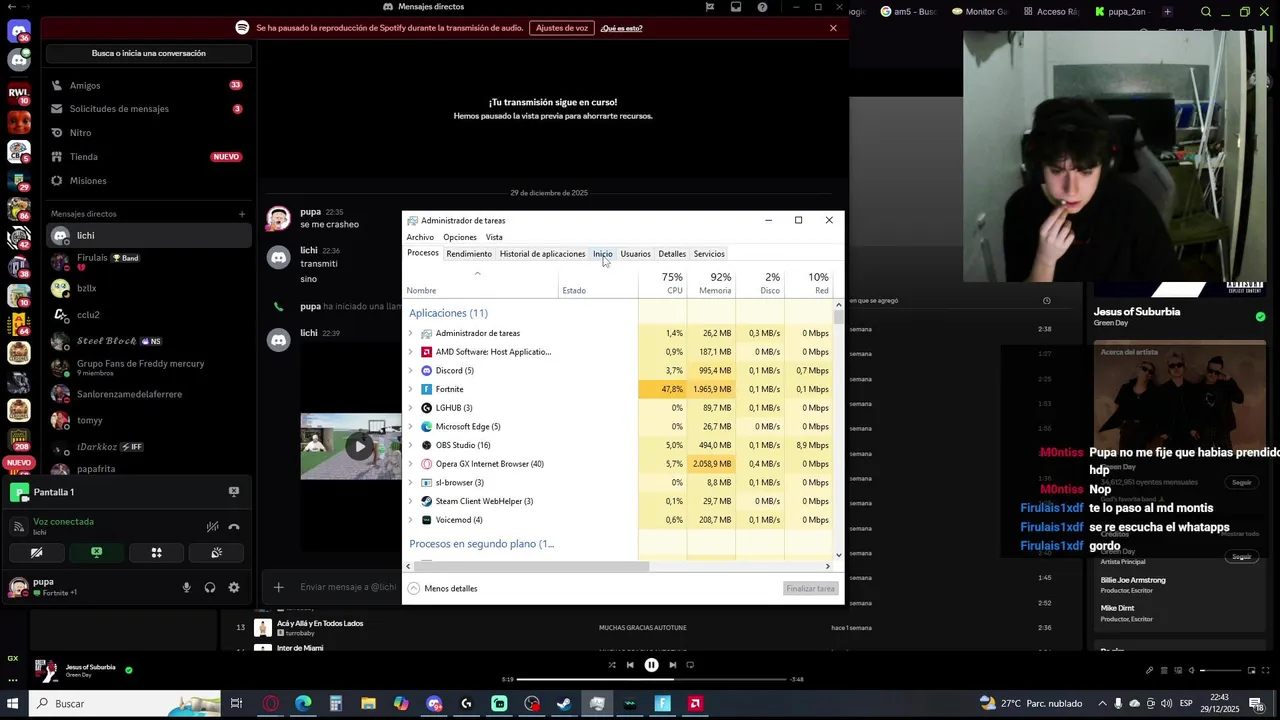Turn on Discord camera button

(36, 552)
